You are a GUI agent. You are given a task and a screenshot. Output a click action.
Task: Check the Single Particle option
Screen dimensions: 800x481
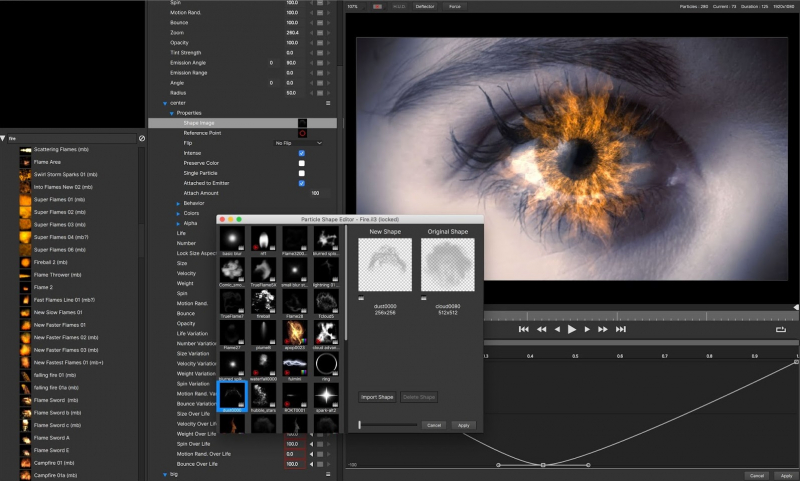(x=302, y=173)
